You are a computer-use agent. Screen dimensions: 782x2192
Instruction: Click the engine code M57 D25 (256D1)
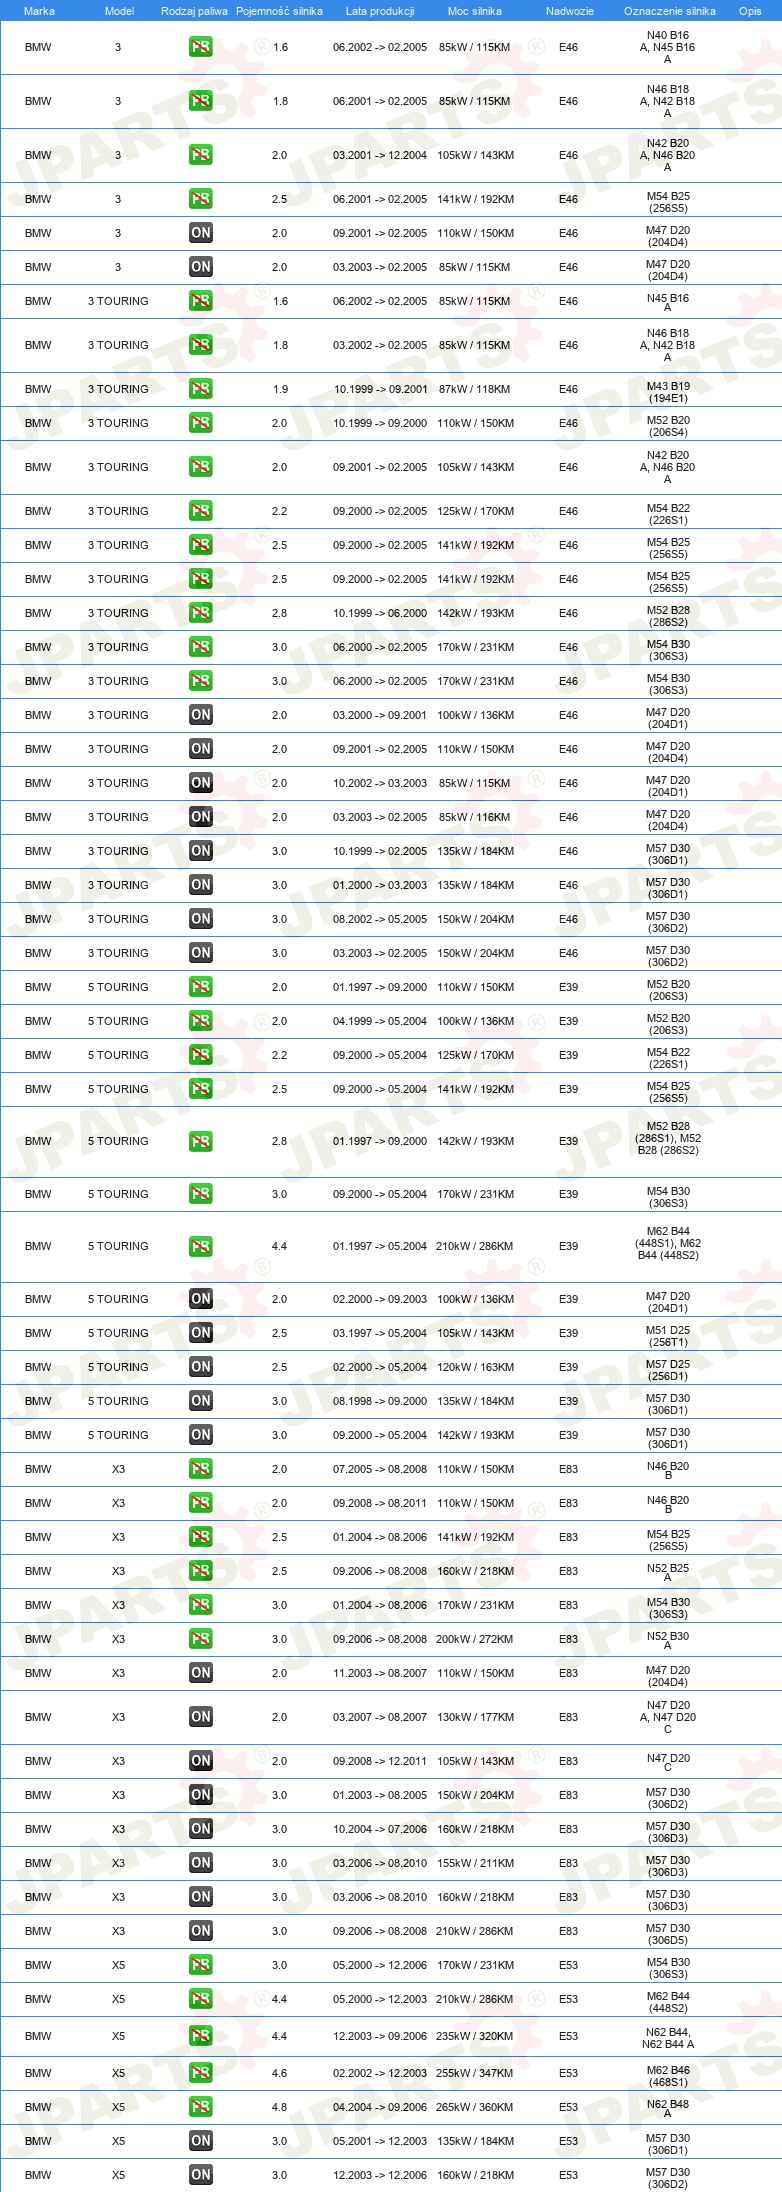668,1369
